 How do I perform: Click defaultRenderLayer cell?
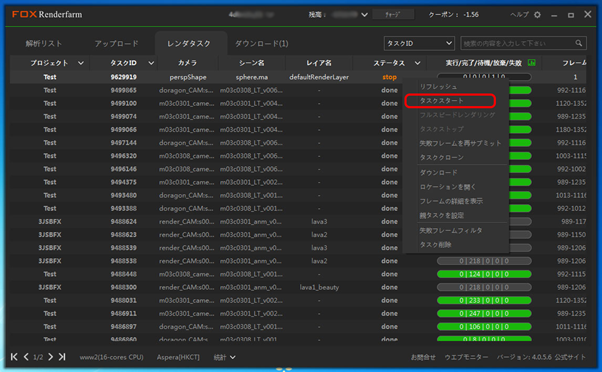319,77
